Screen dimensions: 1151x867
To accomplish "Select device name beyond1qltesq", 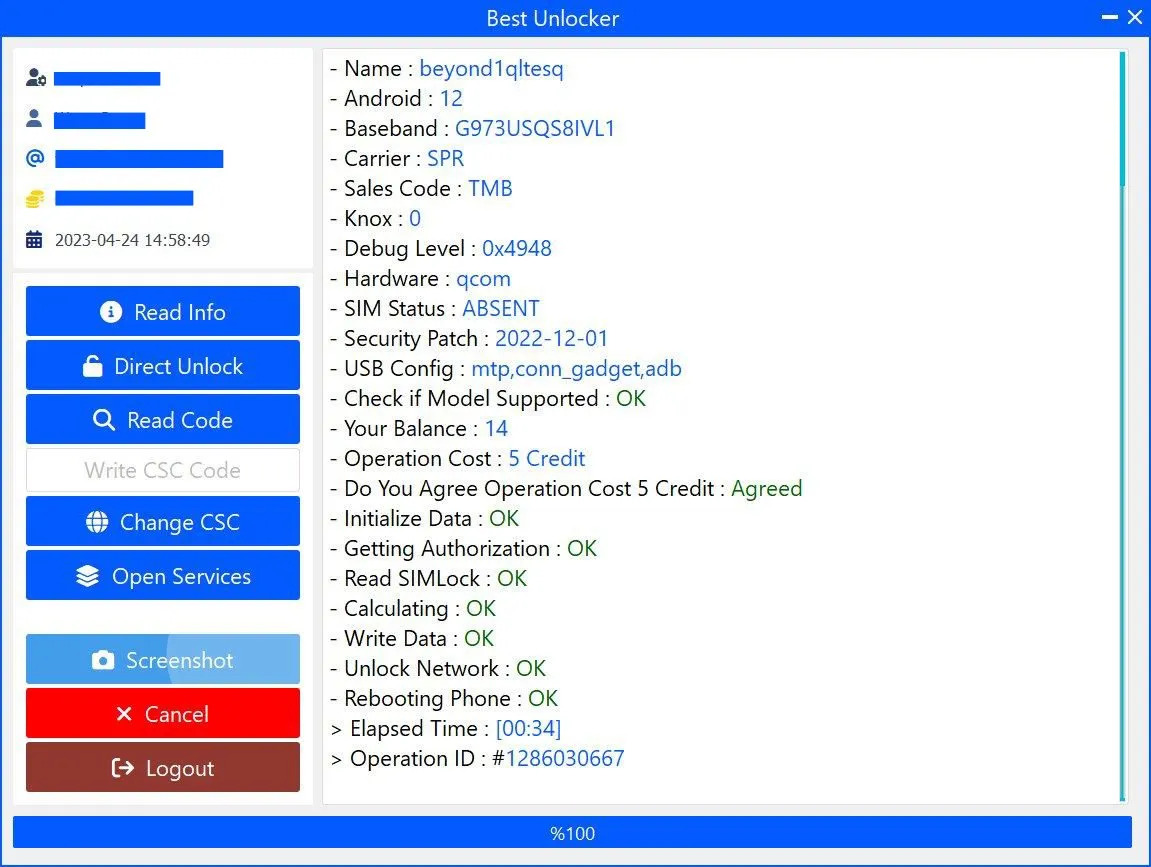I will pos(491,69).
